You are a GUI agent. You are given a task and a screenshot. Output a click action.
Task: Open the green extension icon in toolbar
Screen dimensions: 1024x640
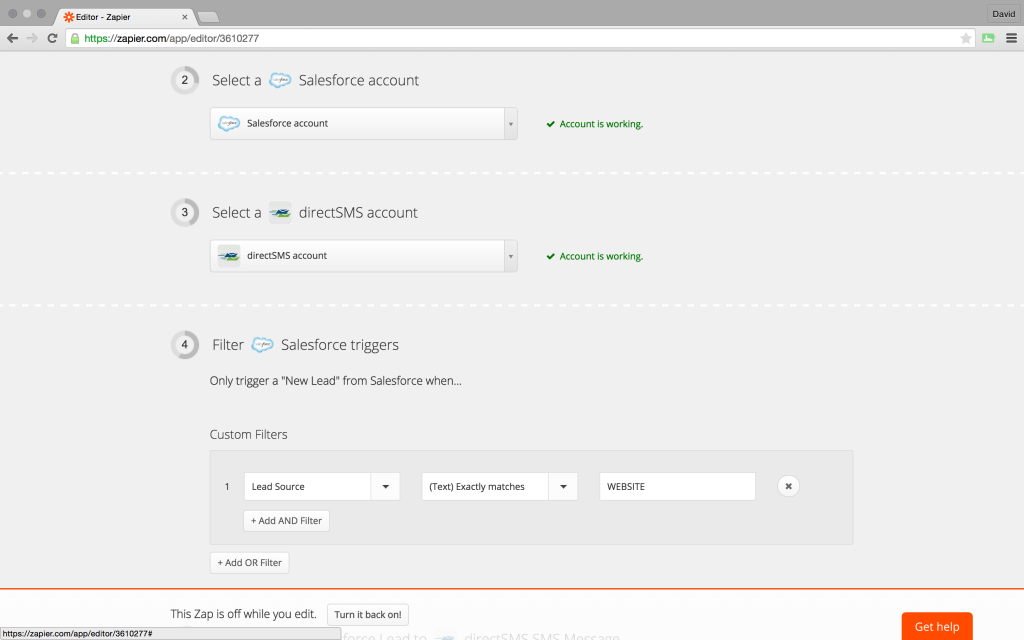tap(988, 39)
